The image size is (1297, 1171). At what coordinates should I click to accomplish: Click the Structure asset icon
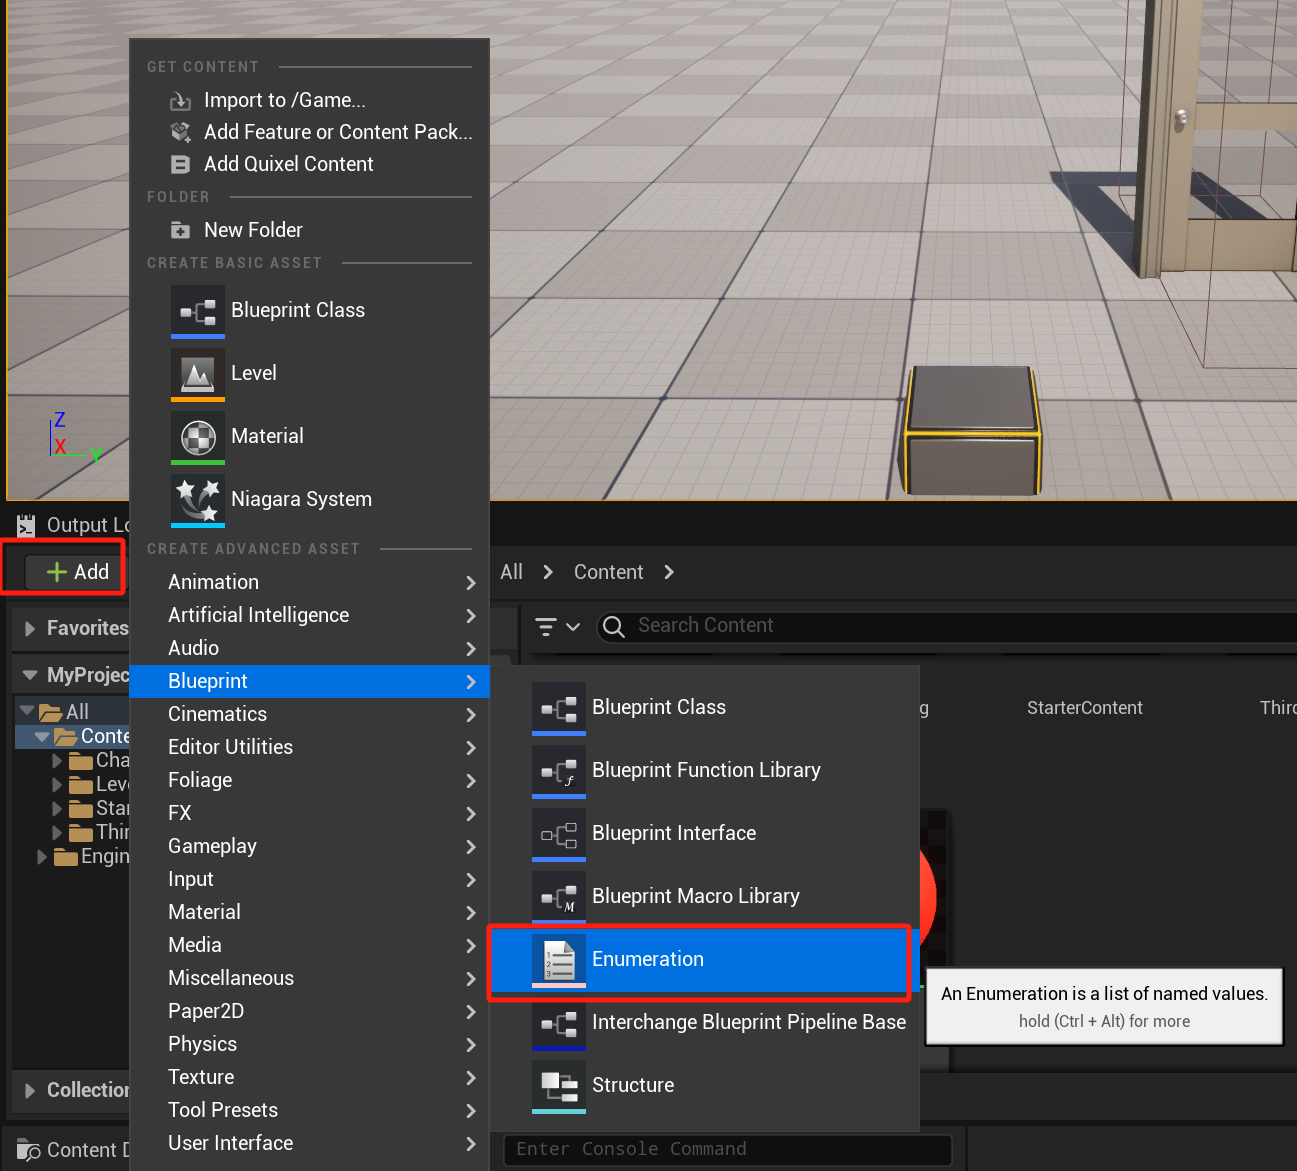pyautogui.click(x=559, y=1087)
